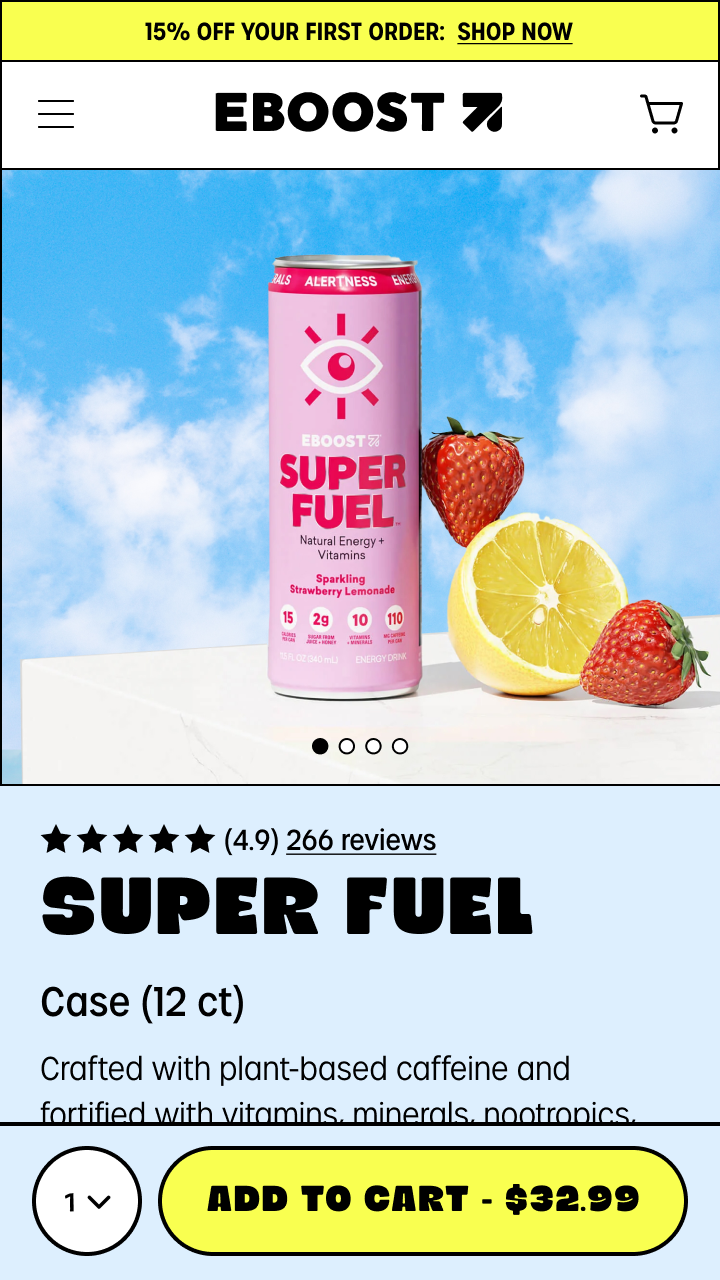Viewport: 720px width, 1280px height.
Task: Click the Super Fuel can image
Action: (344, 476)
